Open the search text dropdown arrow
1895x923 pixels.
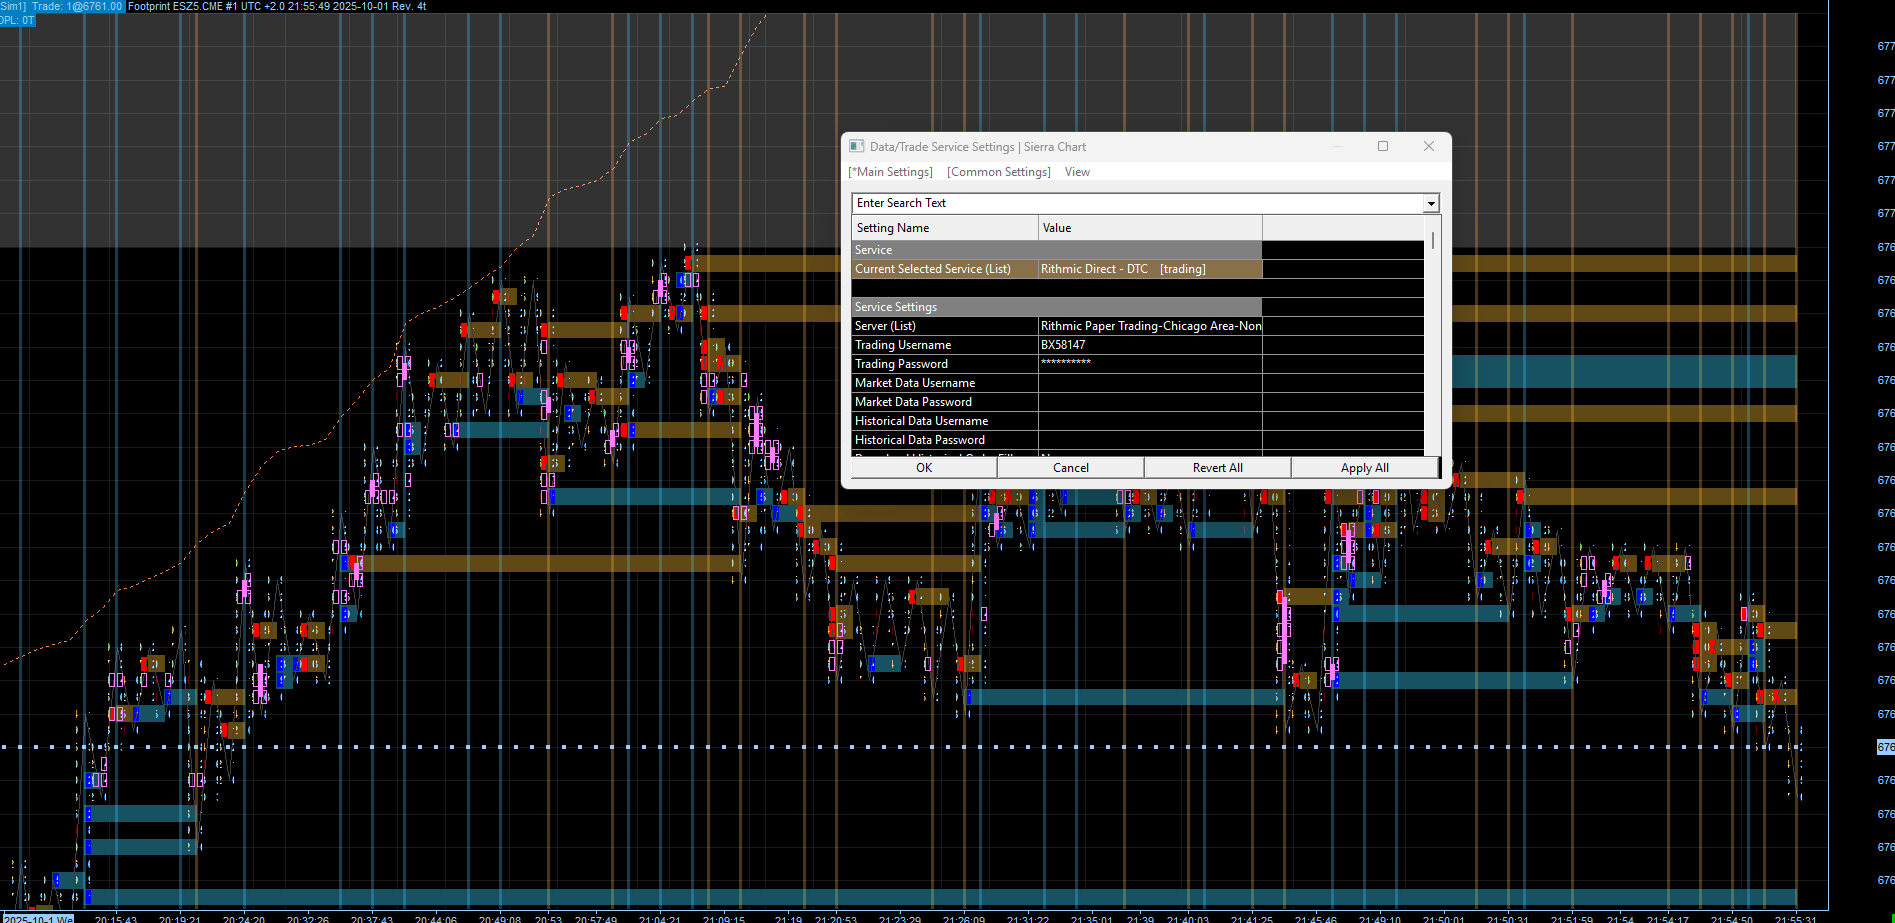(x=1431, y=203)
